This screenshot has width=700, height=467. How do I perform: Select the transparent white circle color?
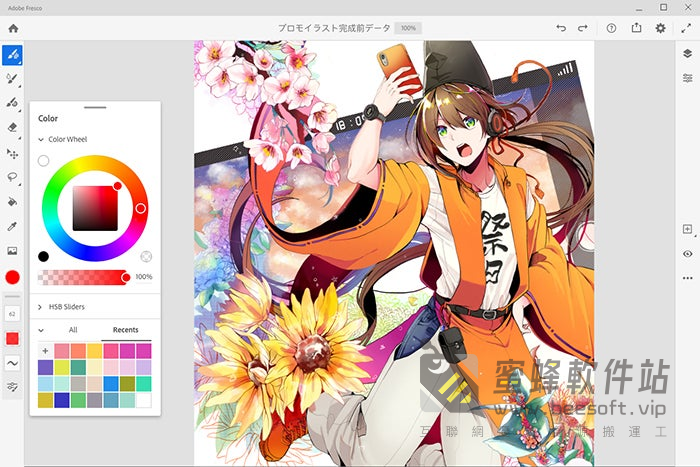coord(43,160)
